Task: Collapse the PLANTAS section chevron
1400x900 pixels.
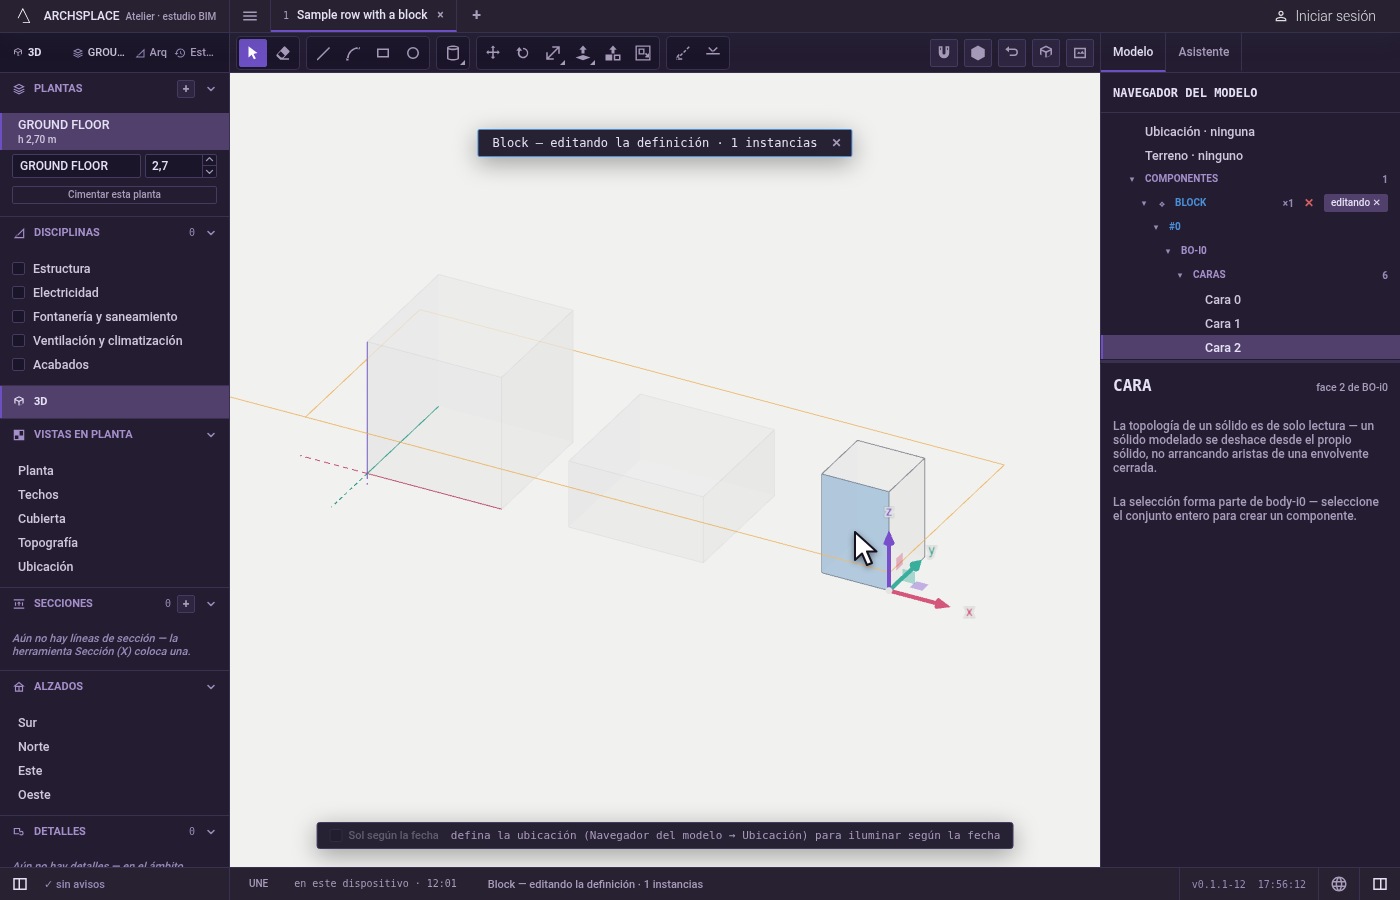Action: (211, 89)
